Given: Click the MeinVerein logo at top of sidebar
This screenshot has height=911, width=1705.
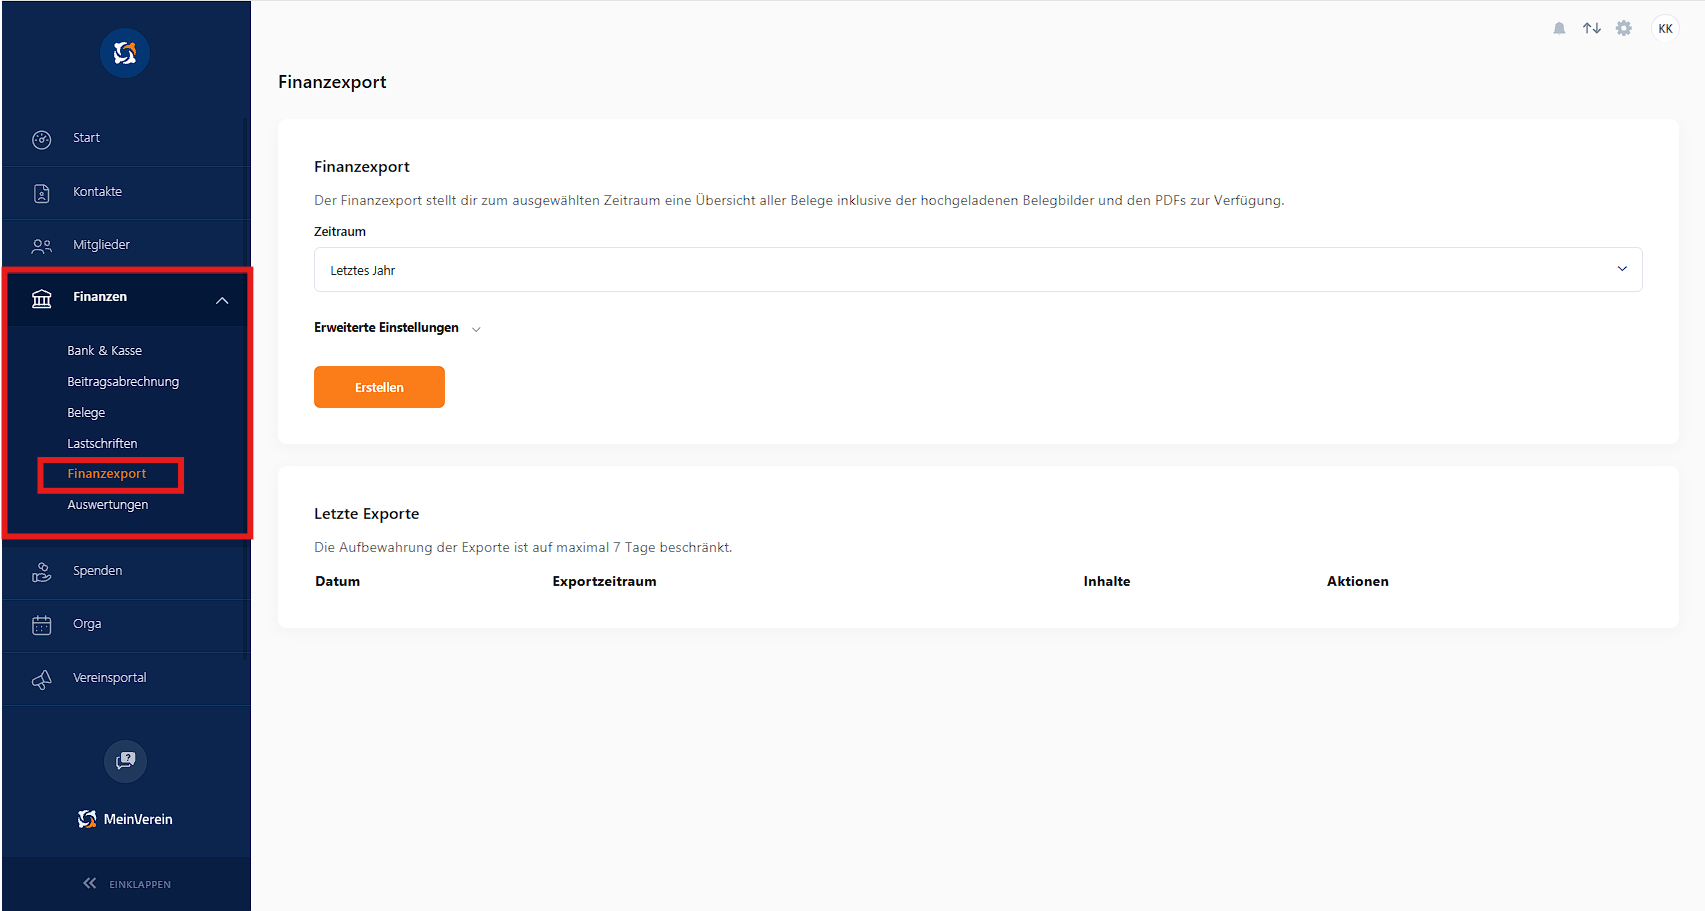Looking at the screenshot, I should [x=125, y=53].
